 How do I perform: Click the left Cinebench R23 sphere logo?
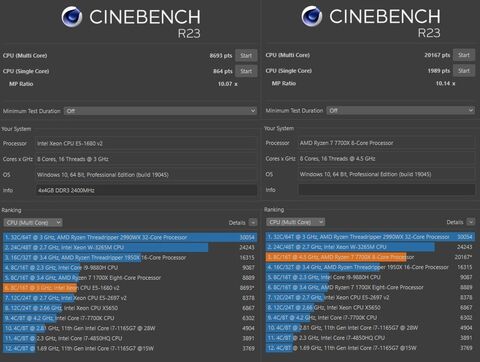click(72, 17)
